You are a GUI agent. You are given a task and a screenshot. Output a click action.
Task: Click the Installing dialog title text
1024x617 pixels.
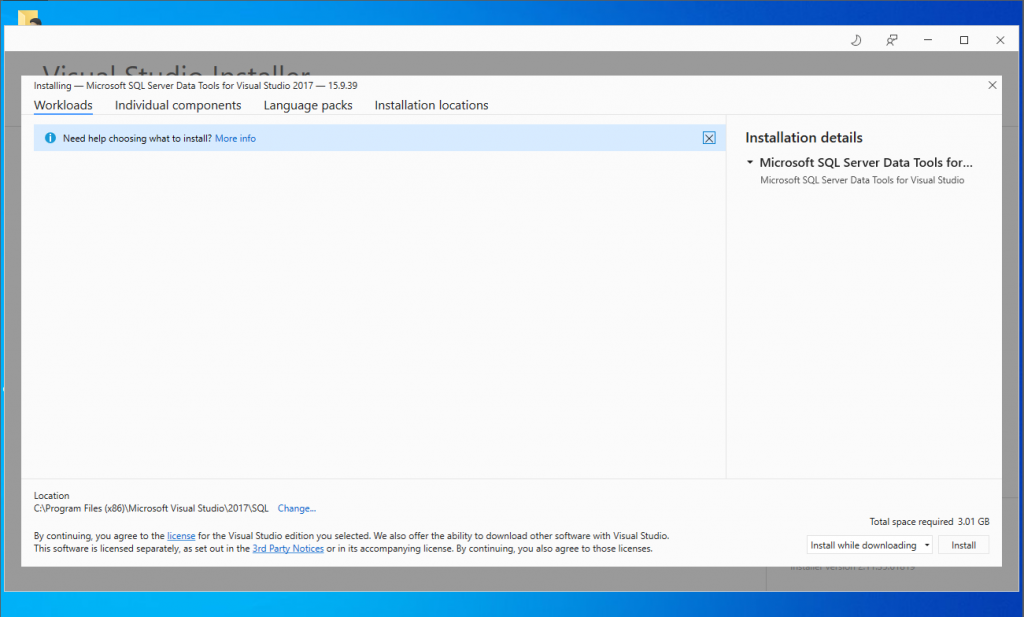point(195,86)
